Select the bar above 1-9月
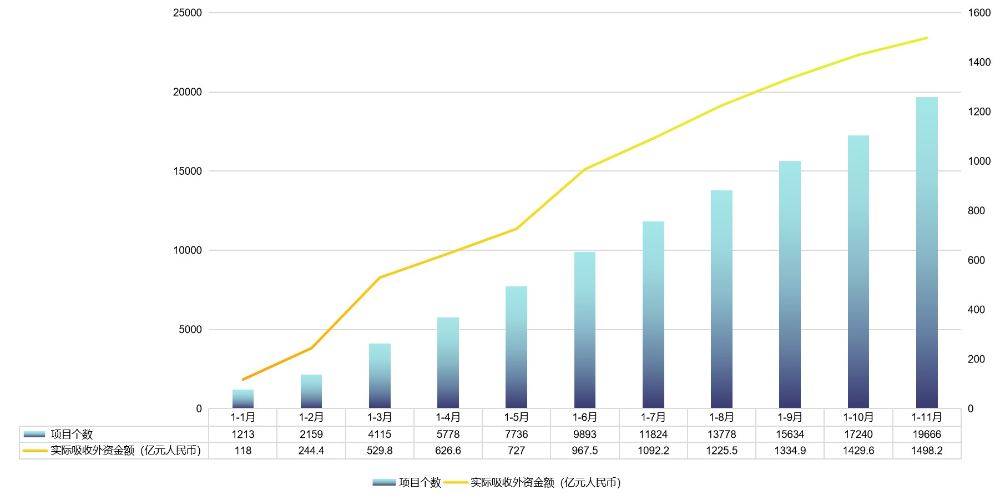 coord(790,284)
